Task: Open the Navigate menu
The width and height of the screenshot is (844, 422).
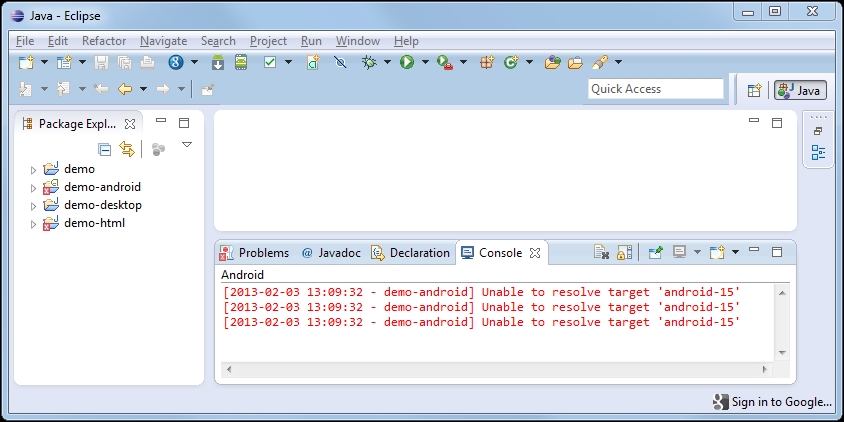Action: (x=164, y=41)
